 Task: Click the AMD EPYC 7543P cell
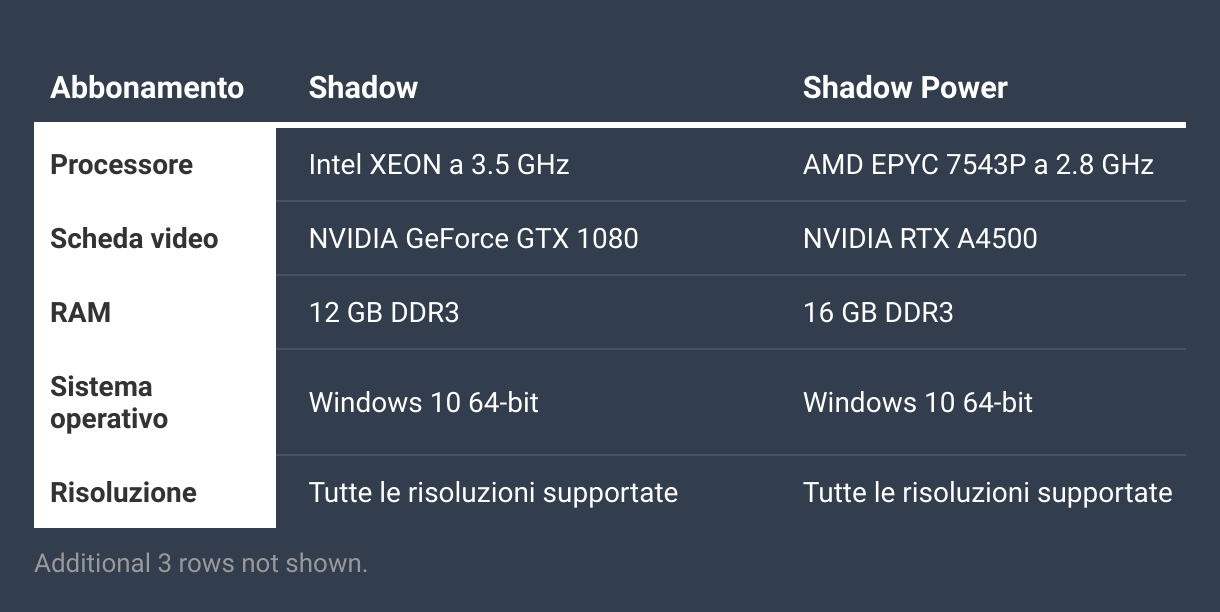(x=978, y=164)
